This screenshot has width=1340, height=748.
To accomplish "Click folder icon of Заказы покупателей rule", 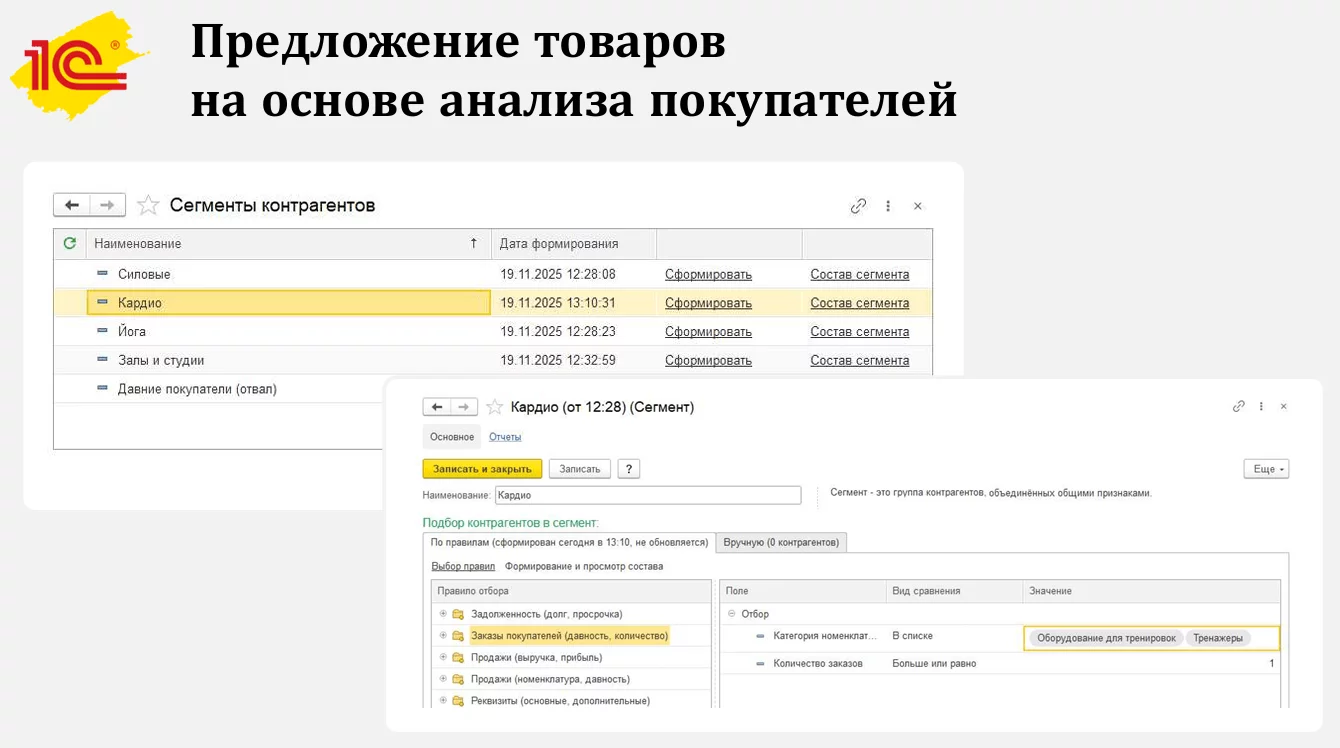I will tap(458, 636).
